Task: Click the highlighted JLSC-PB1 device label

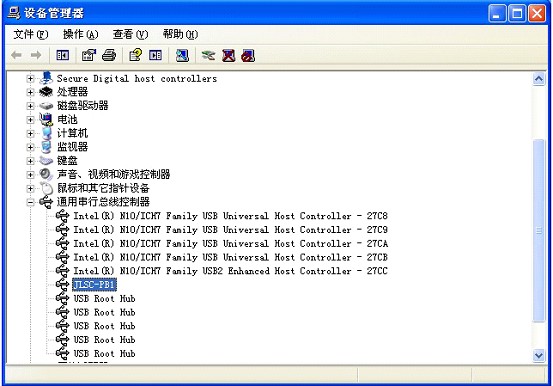Action: [x=94, y=284]
